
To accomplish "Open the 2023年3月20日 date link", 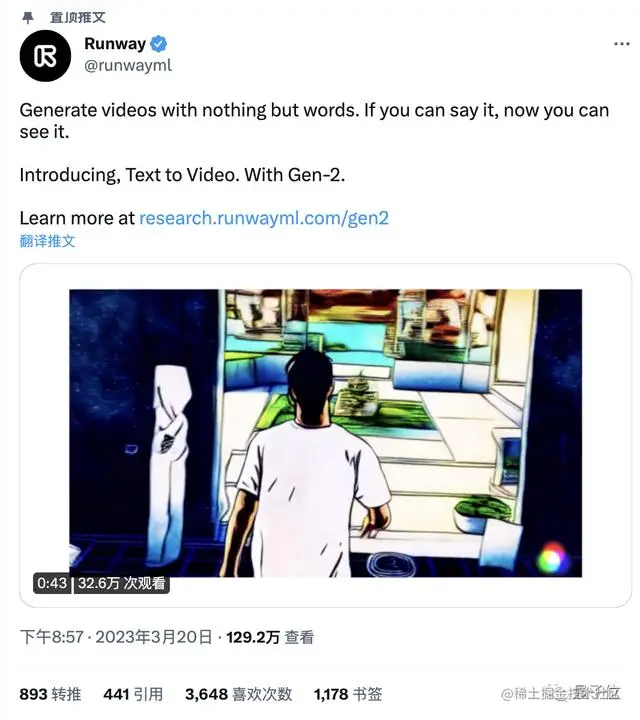I will click(x=154, y=637).
